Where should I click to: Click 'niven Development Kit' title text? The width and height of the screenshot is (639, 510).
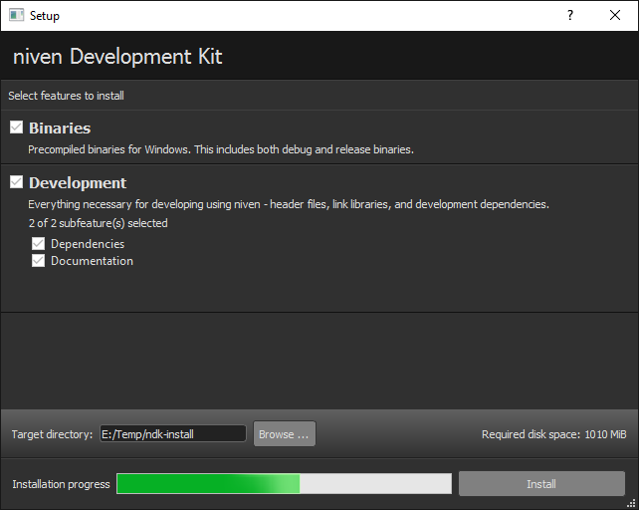pos(118,56)
